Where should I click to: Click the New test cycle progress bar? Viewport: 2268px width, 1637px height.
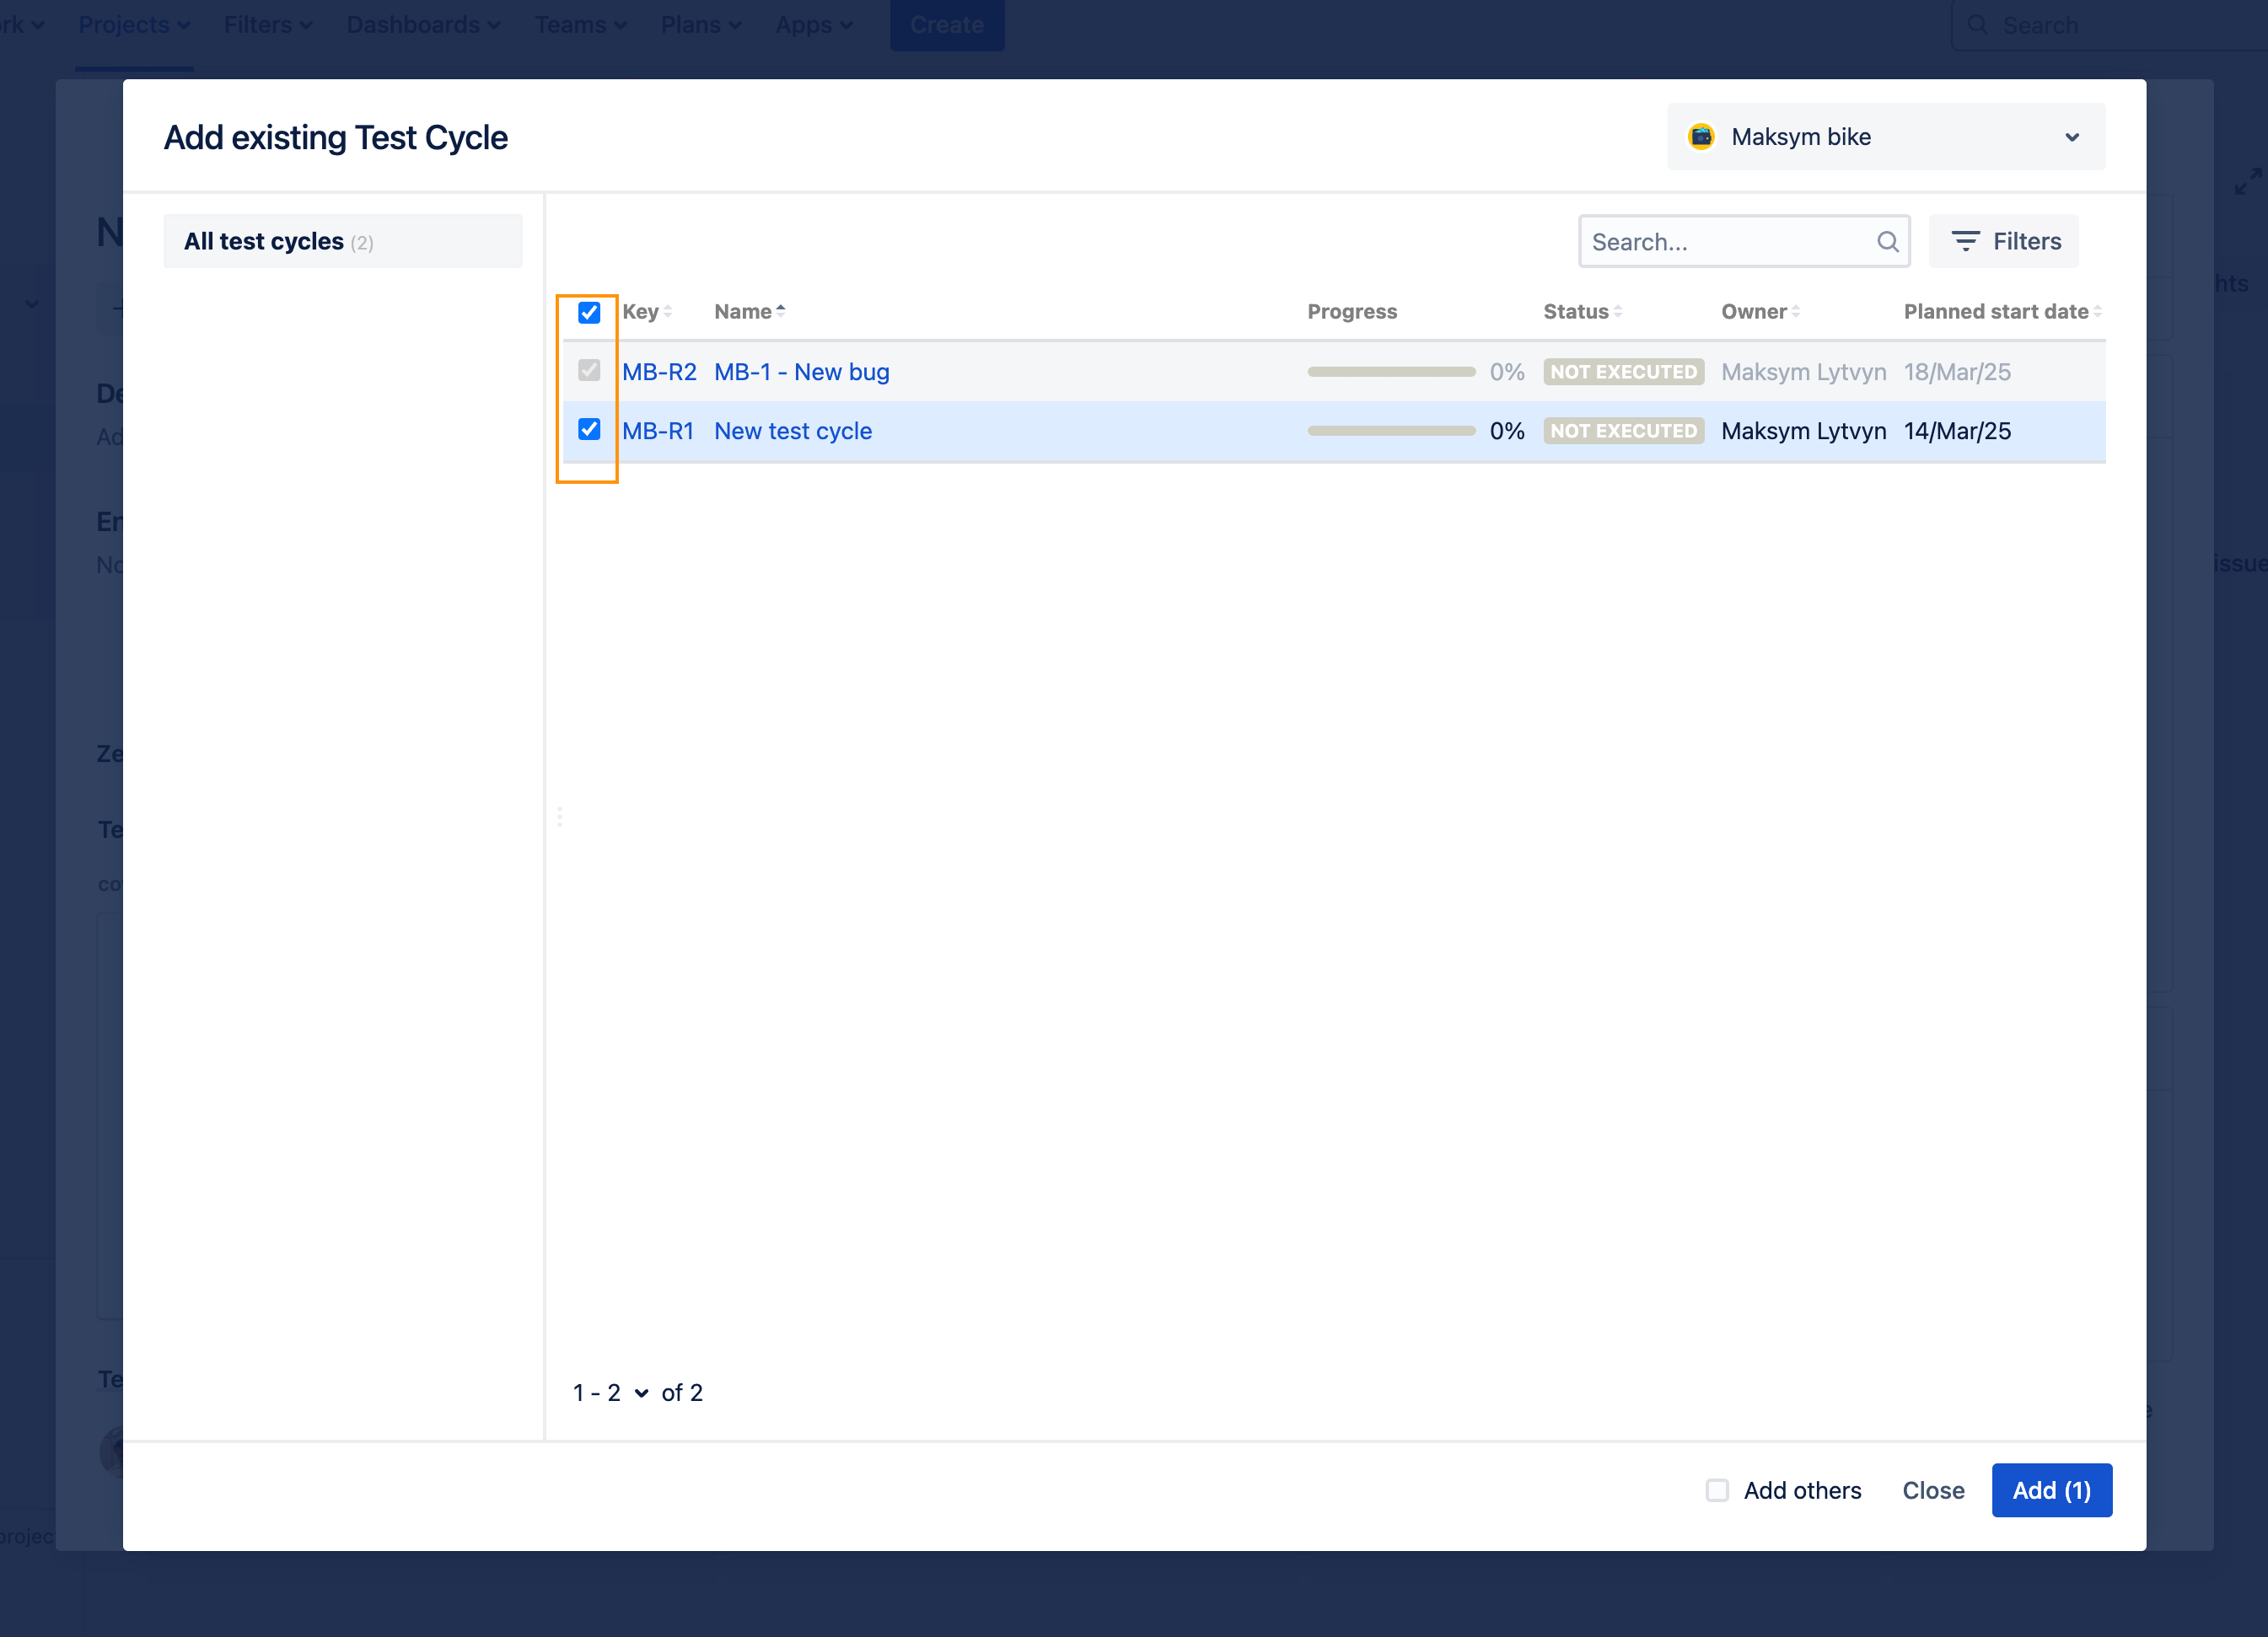[1391, 431]
